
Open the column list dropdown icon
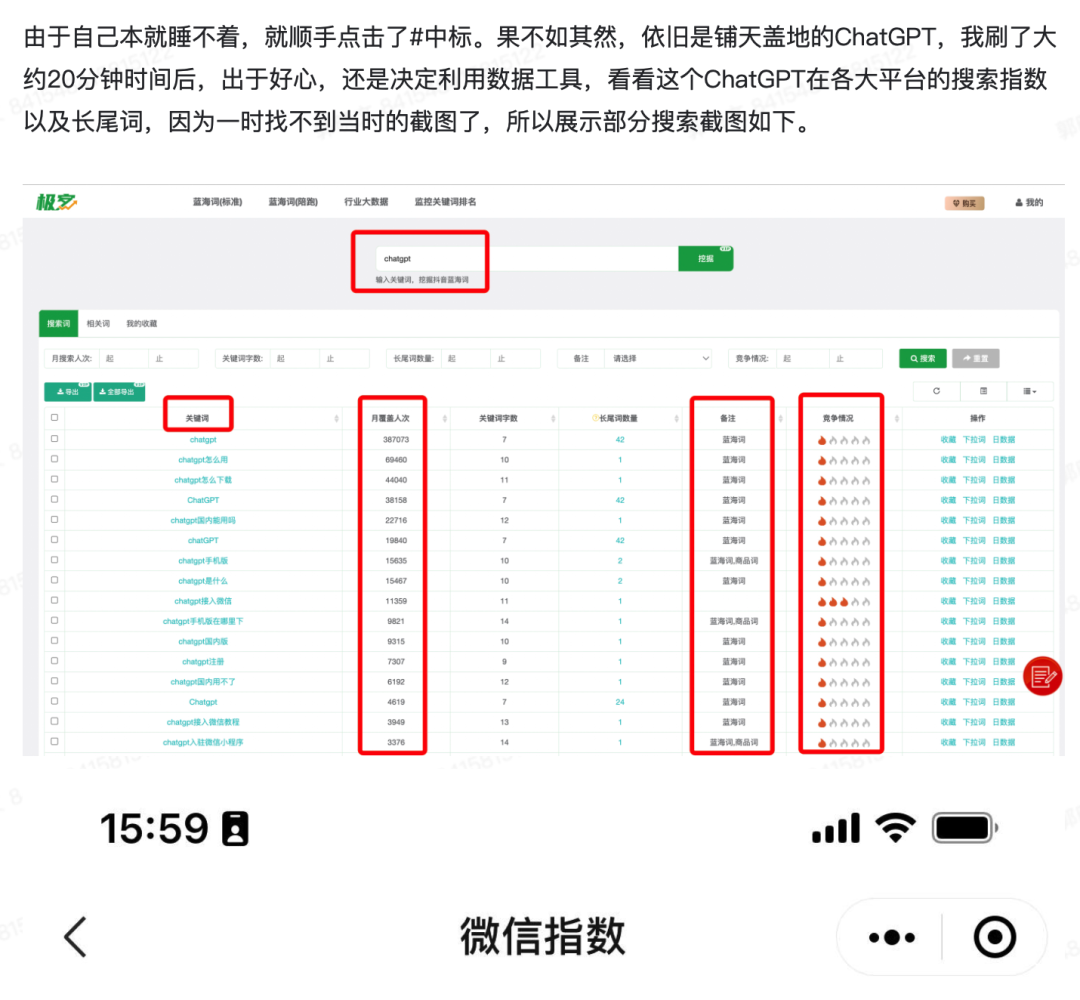1030,391
